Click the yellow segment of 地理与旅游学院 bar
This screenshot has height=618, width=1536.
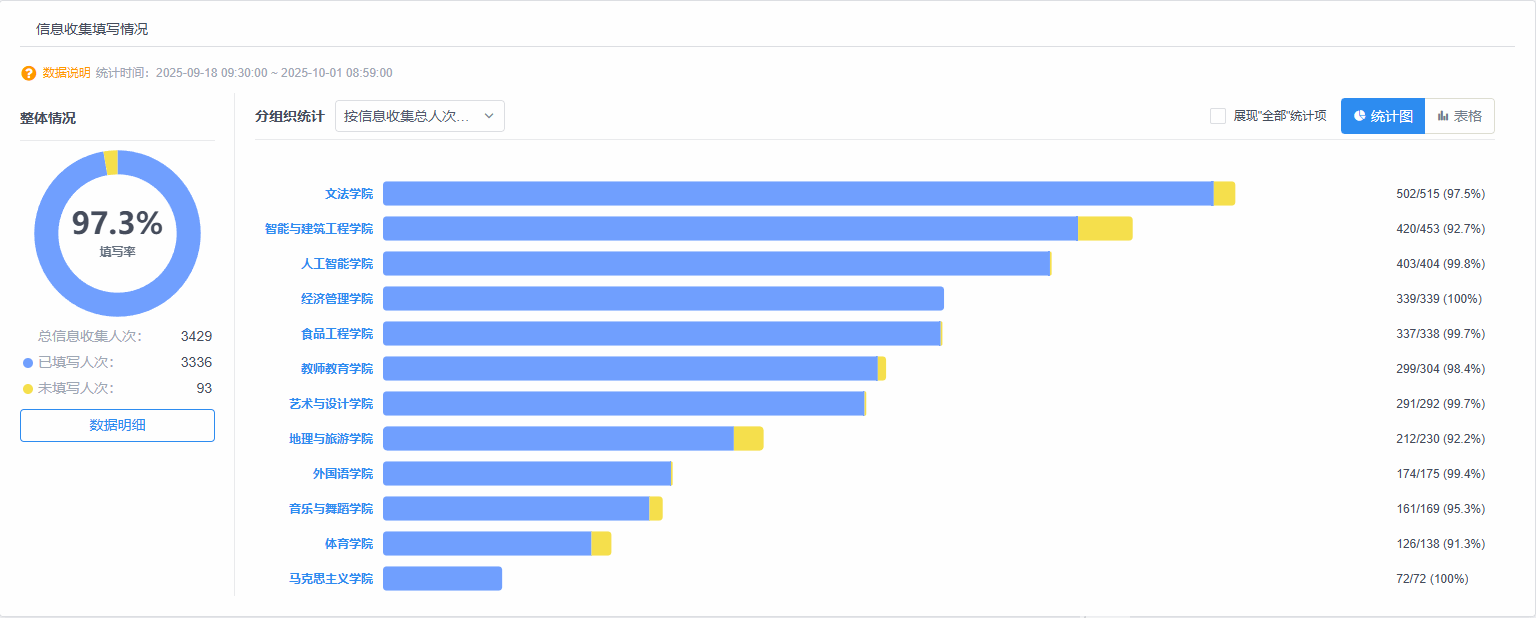(x=748, y=439)
